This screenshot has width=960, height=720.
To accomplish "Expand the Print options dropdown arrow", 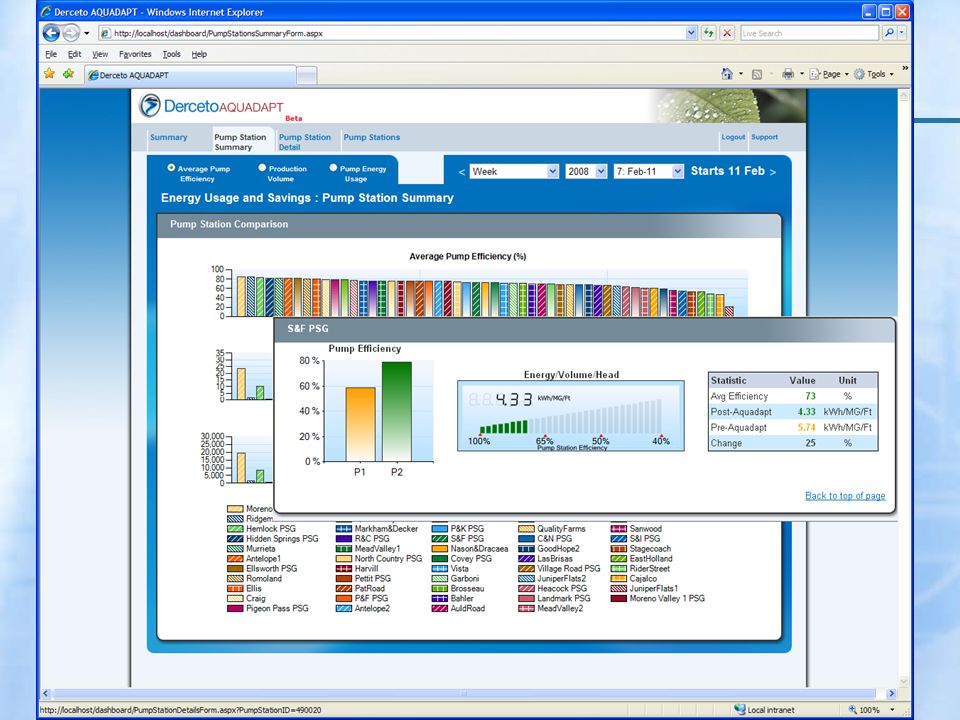I will point(802,74).
